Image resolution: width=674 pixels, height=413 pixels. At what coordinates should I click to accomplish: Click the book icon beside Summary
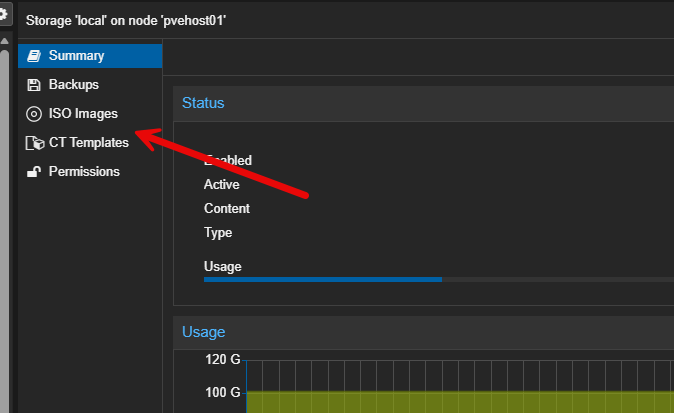[x=33, y=56]
